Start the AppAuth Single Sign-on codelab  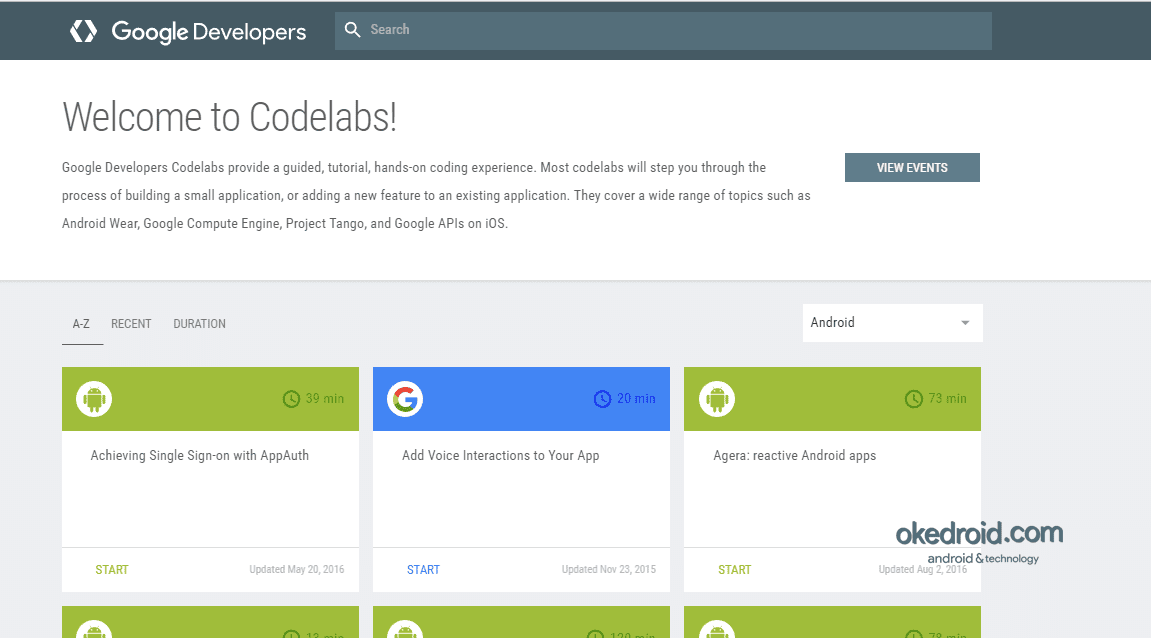(x=112, y=570)
